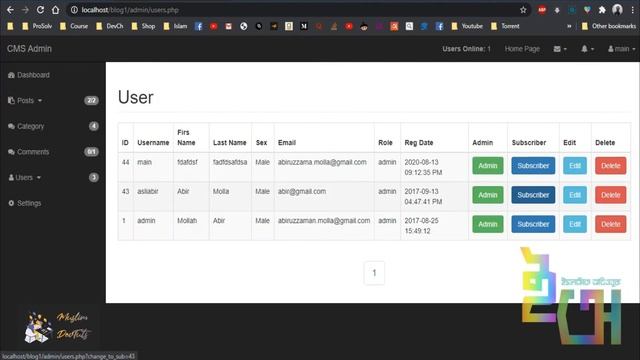Expand the Users sidebar menu

click(x=24, y=178)
